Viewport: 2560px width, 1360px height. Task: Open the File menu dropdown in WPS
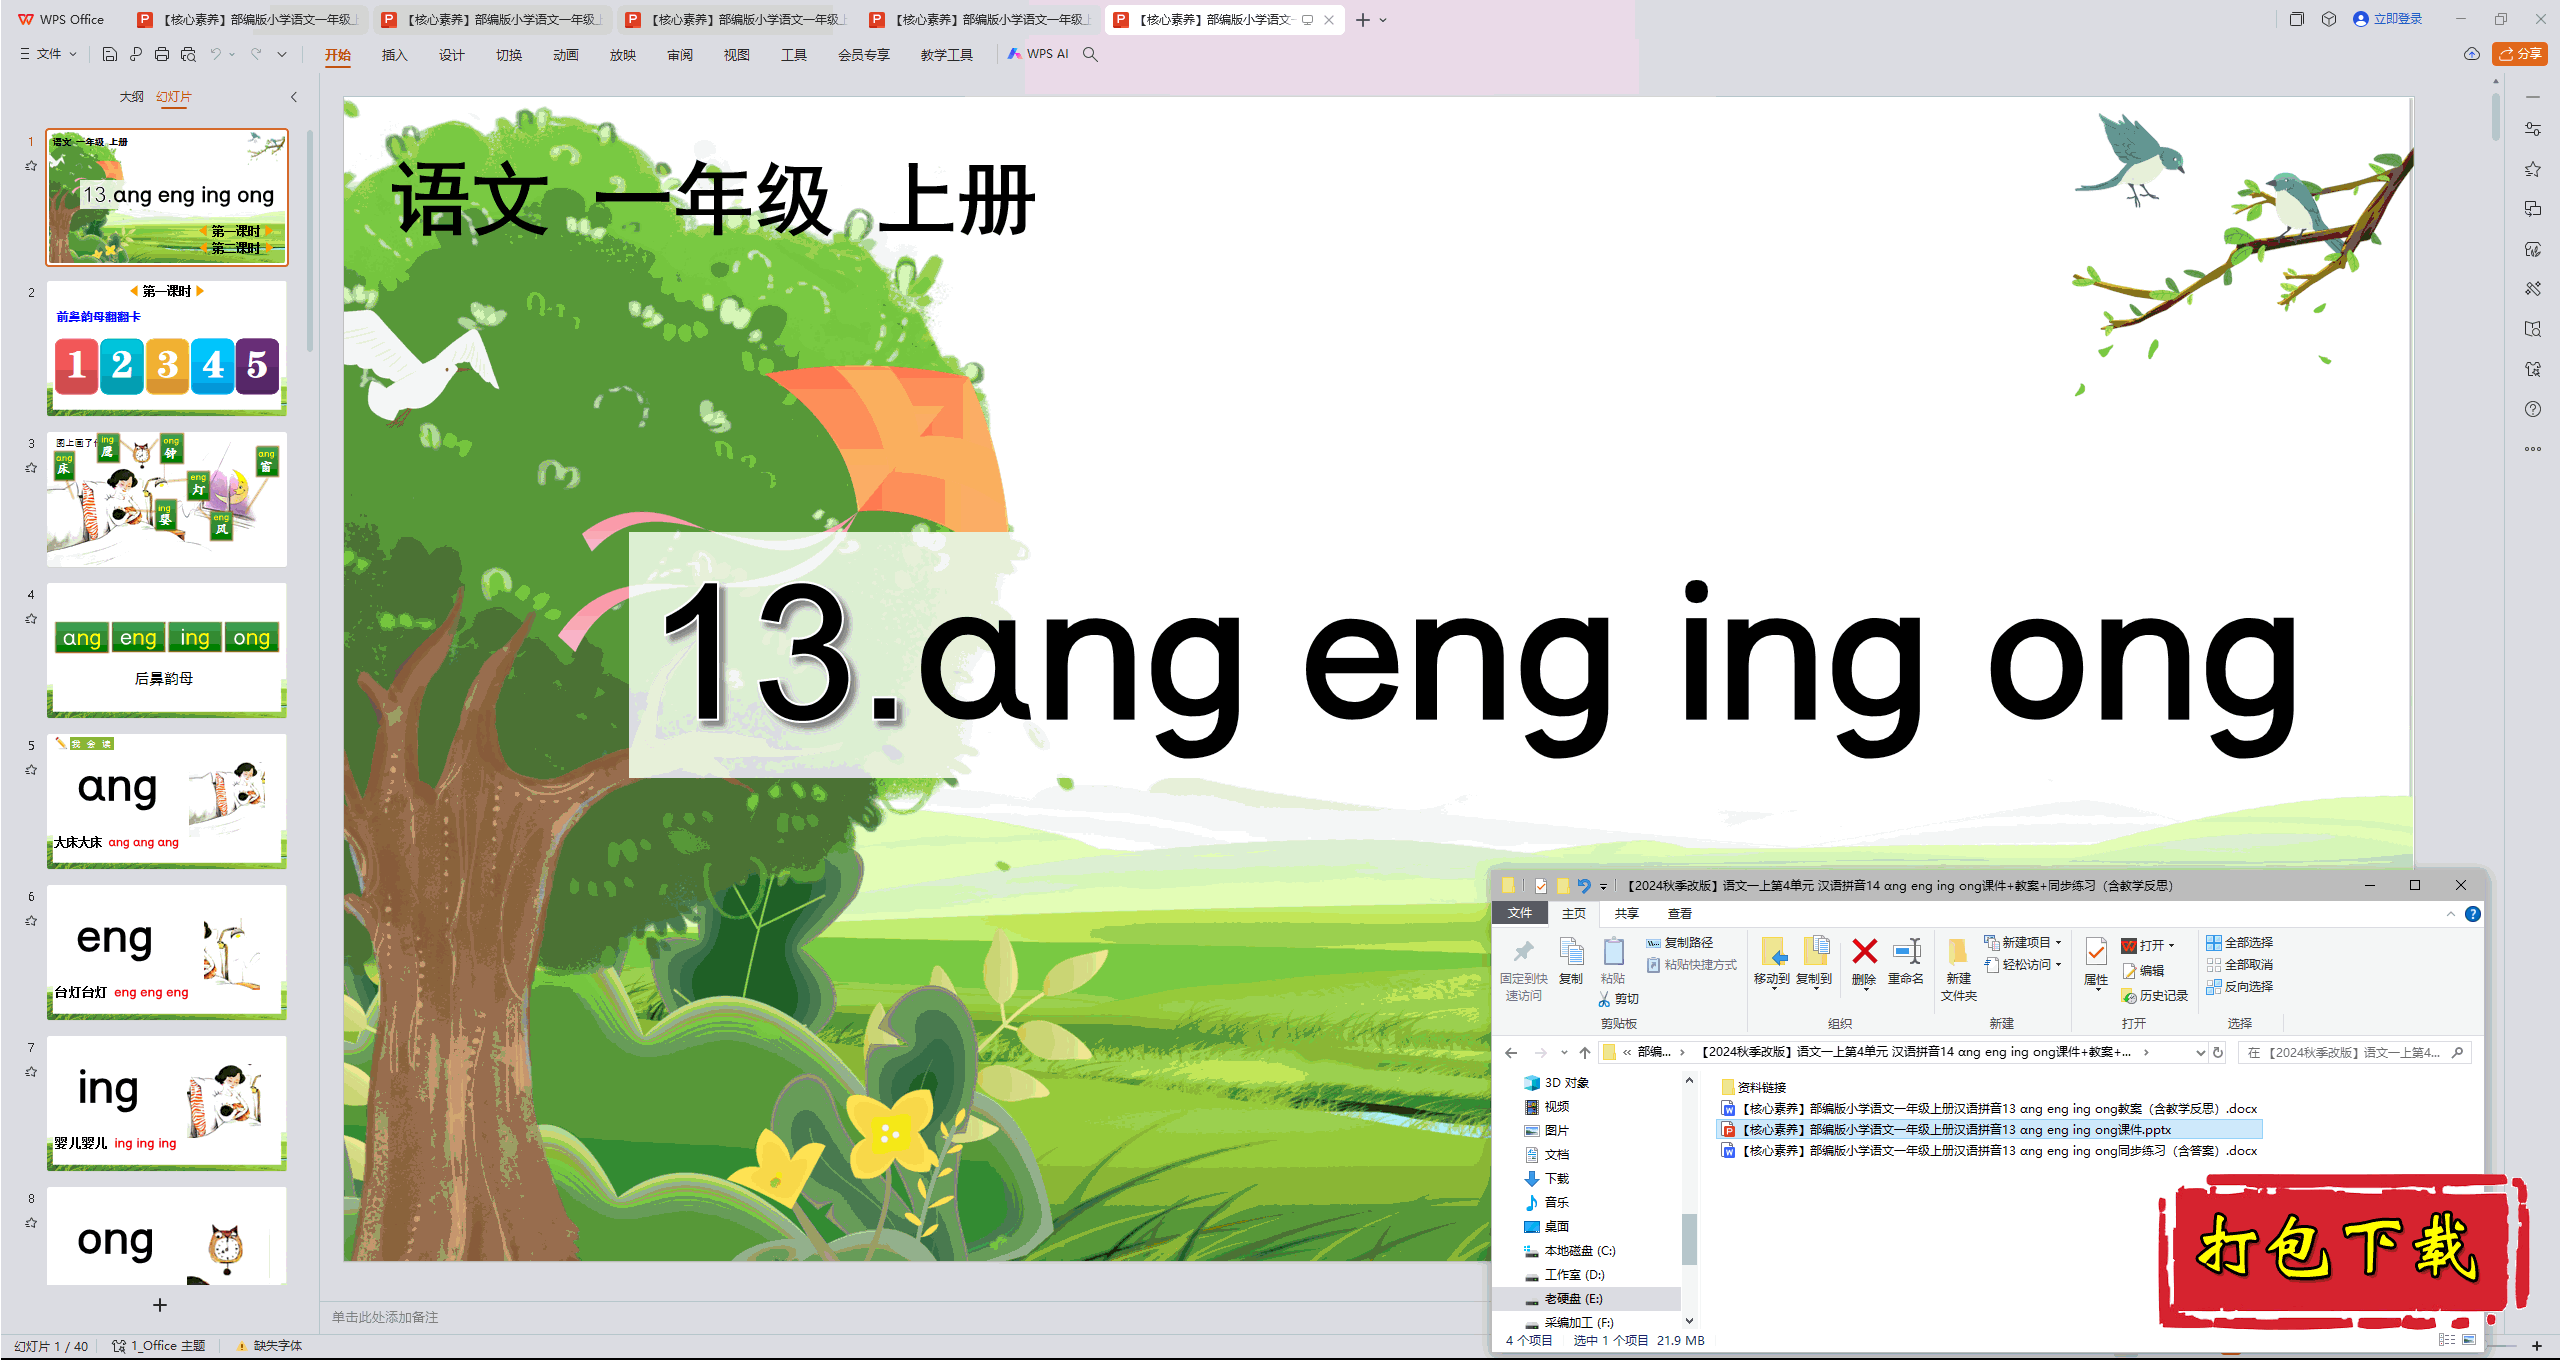coord(48,54)
